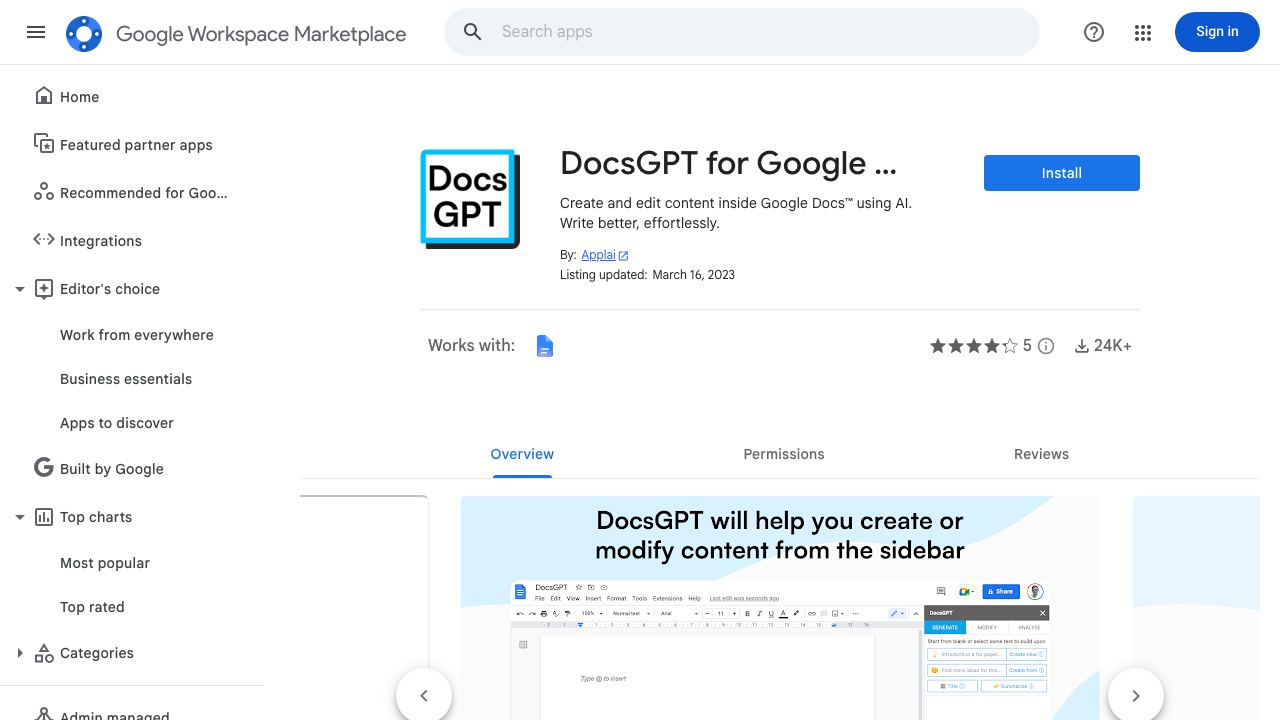This screenshot has width=1280, height=720.
Task: Switch to the Reviews tab
Action: pyautogui.click(x=1041, y=454)
